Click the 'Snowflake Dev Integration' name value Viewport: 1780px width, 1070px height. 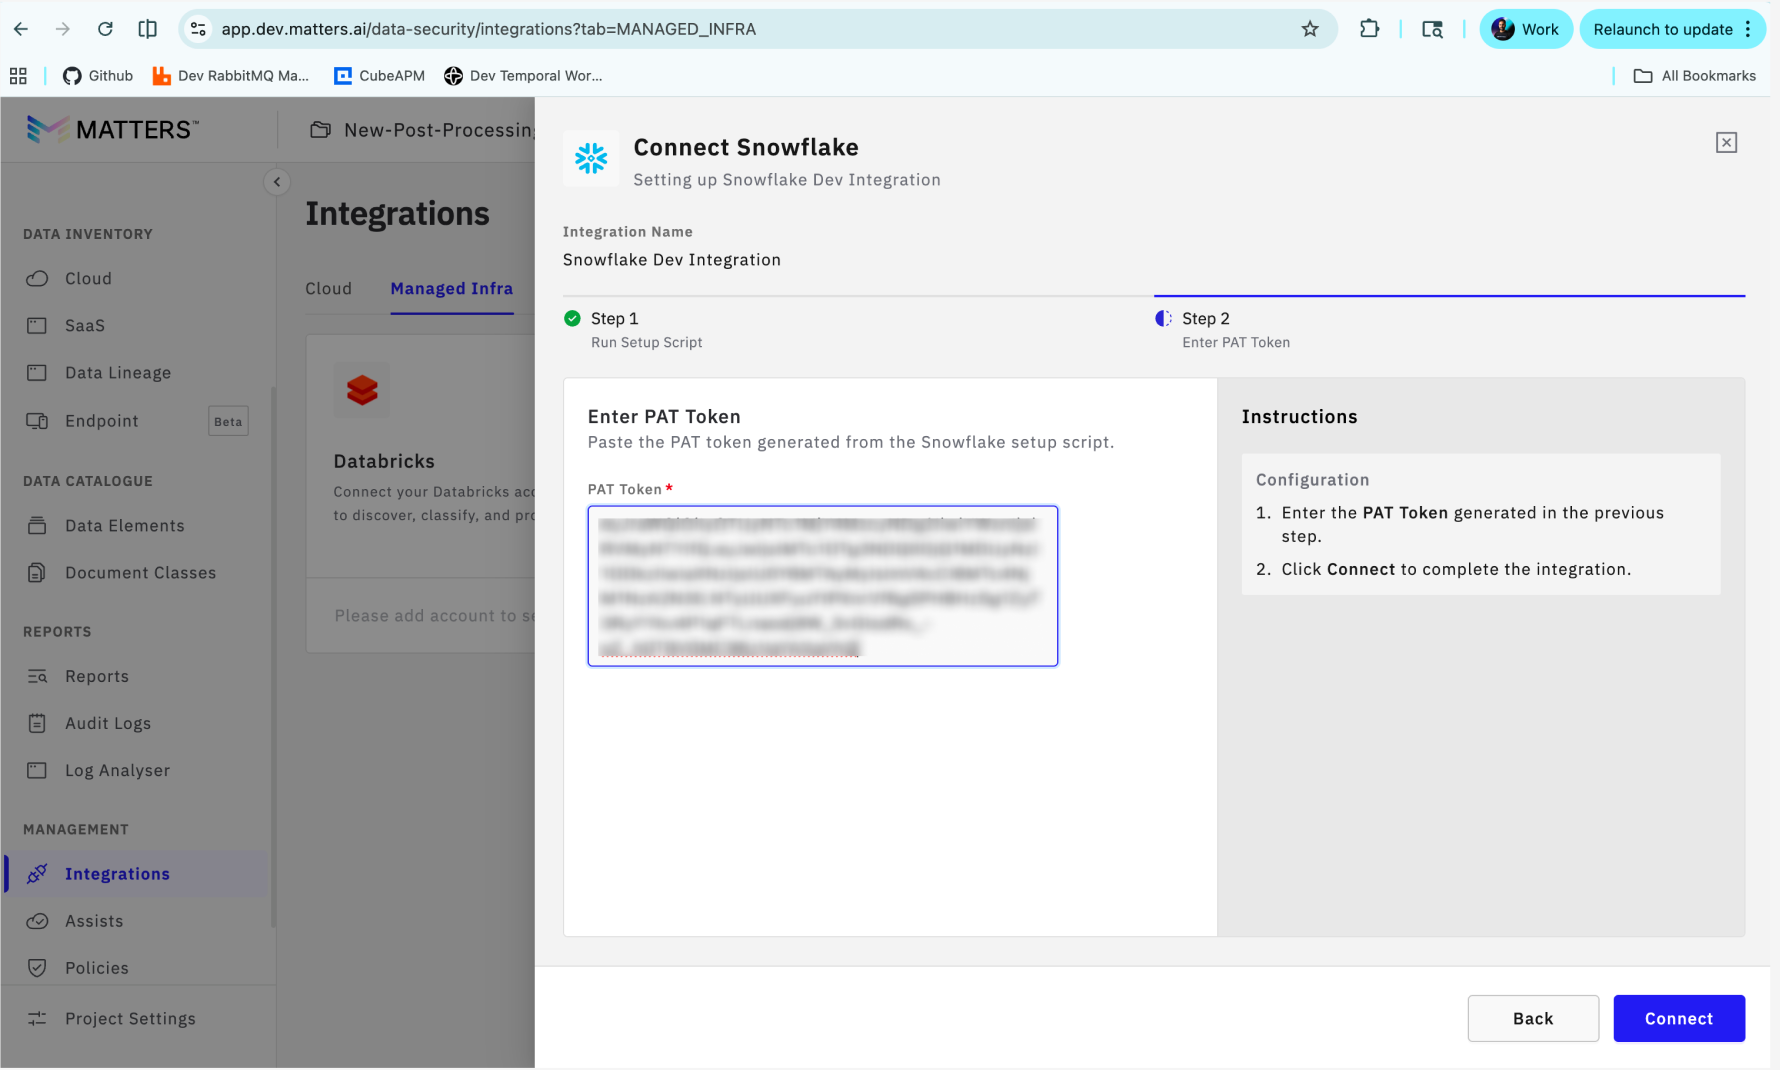tap(672, 260)
